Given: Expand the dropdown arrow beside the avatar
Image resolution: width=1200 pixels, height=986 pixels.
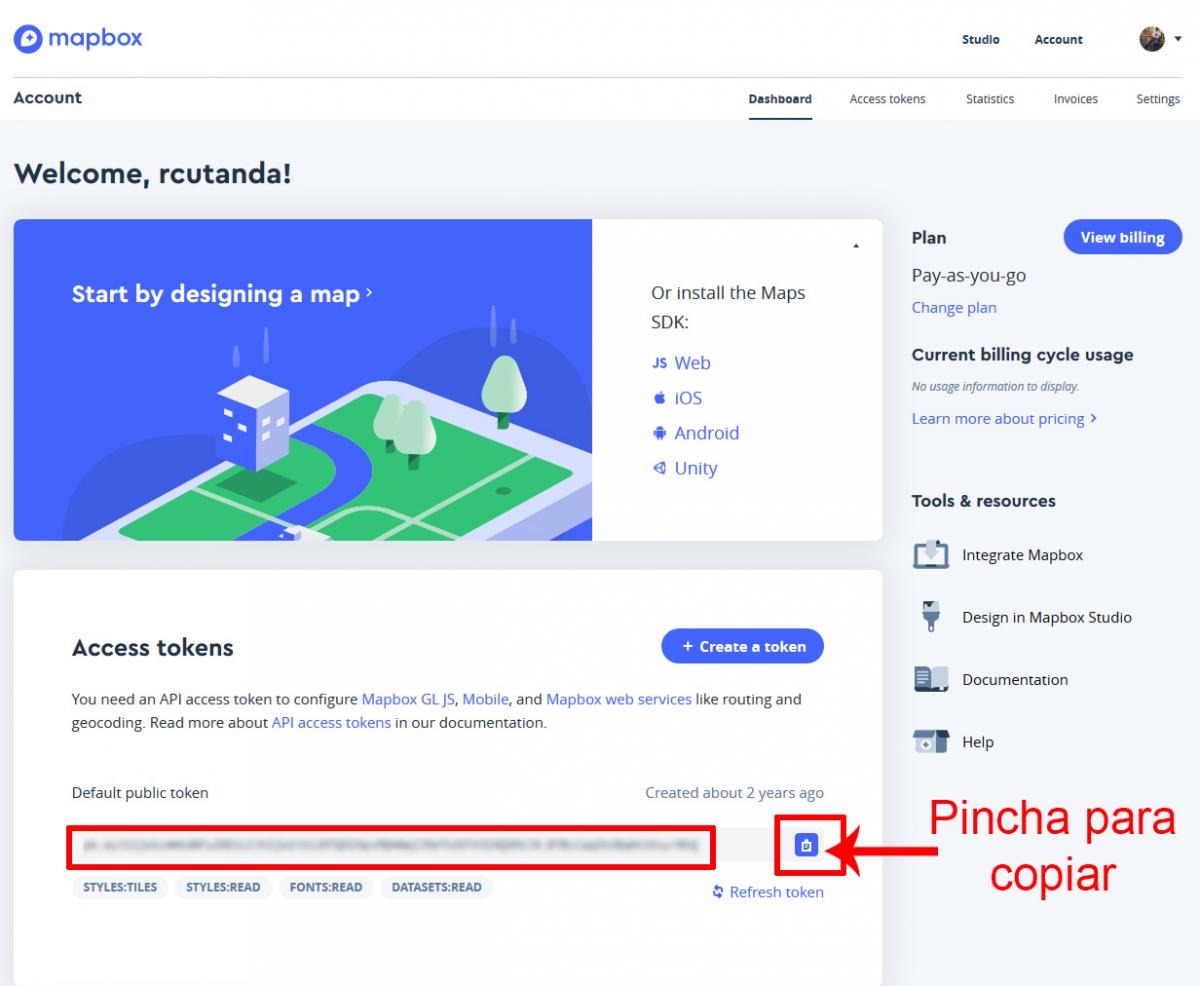Looking at the screenshot, I should tap(1177, 40).
